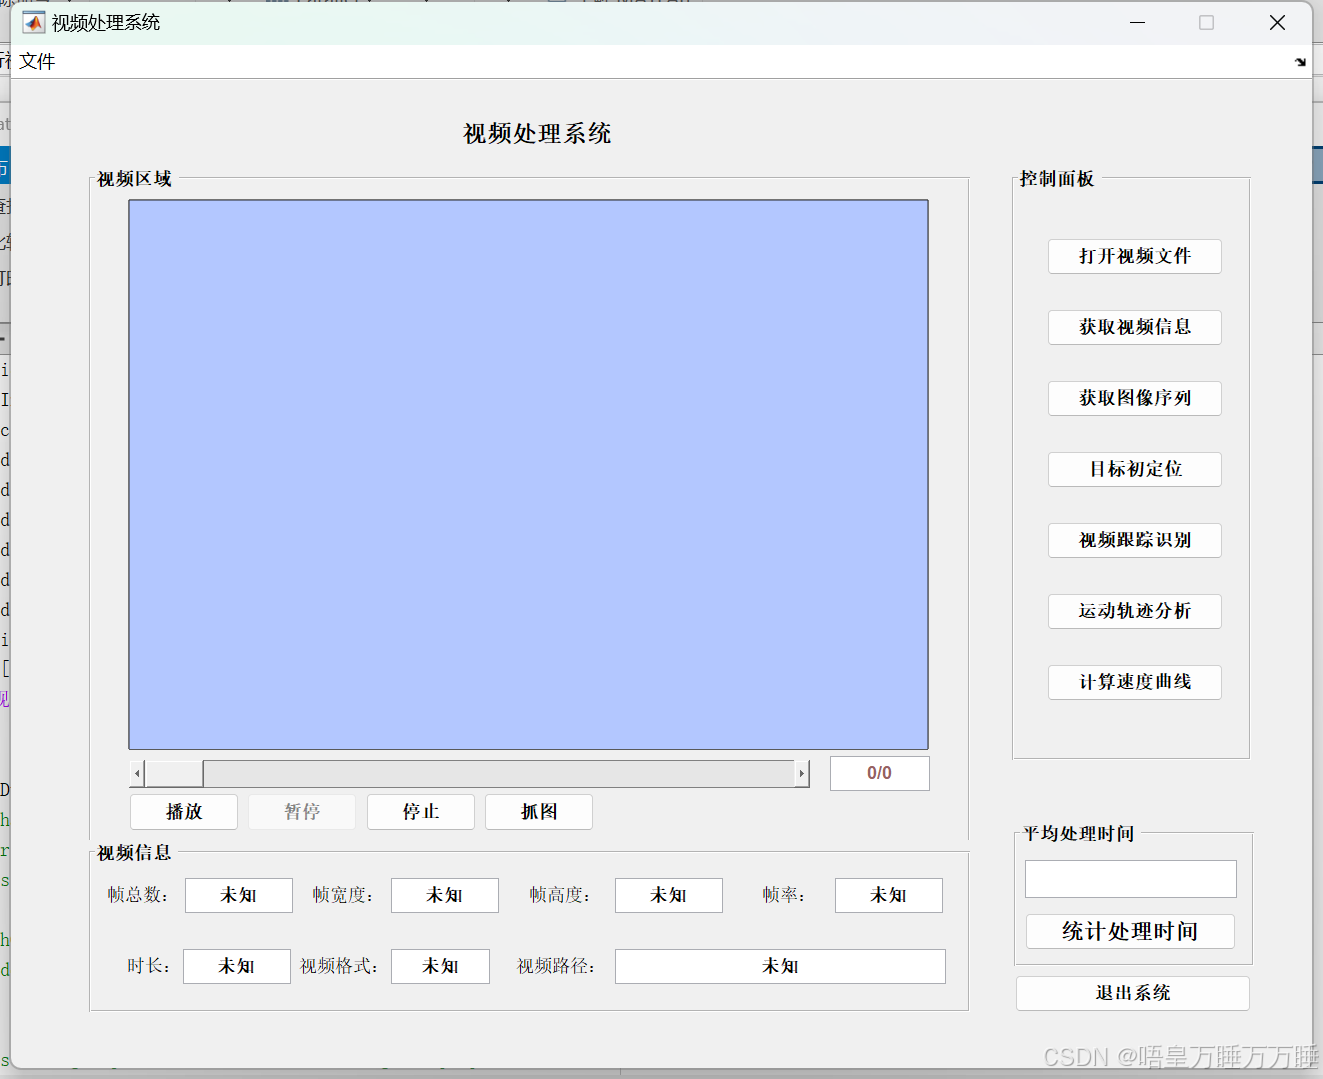Capture frame with 抓图 button
Image resolution: width=1323 pixels, height=1079 pixels.
539,812
